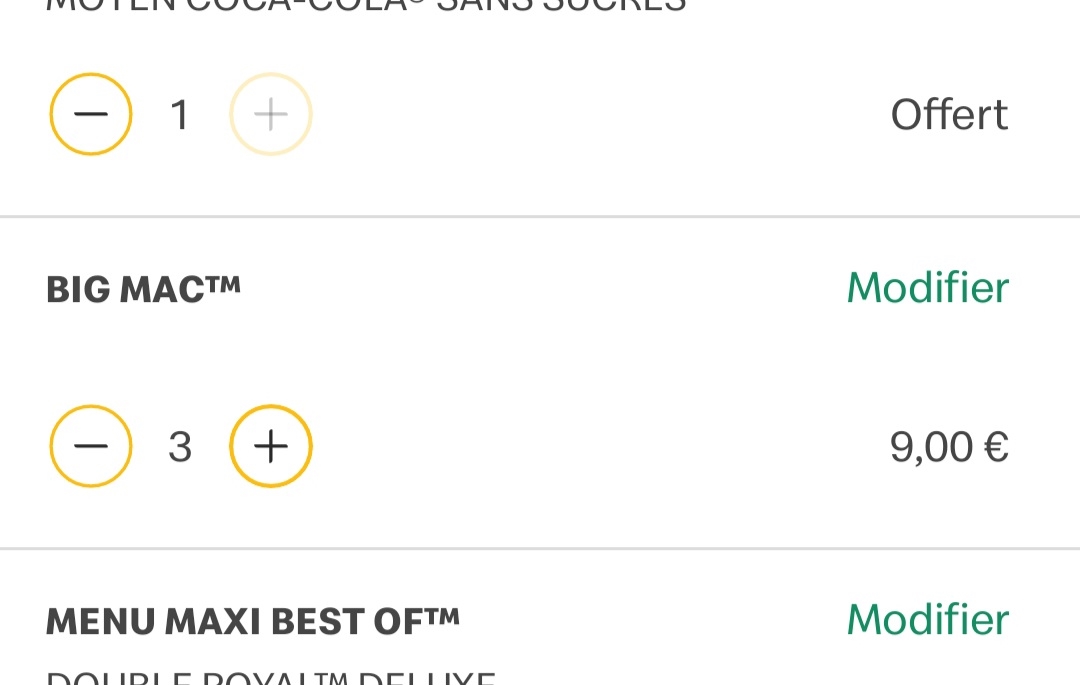The width and height of the screenshot is (1080, 685).
Task: Open Modifier for Menu Maxi Best Of
Action: point(927,620)
